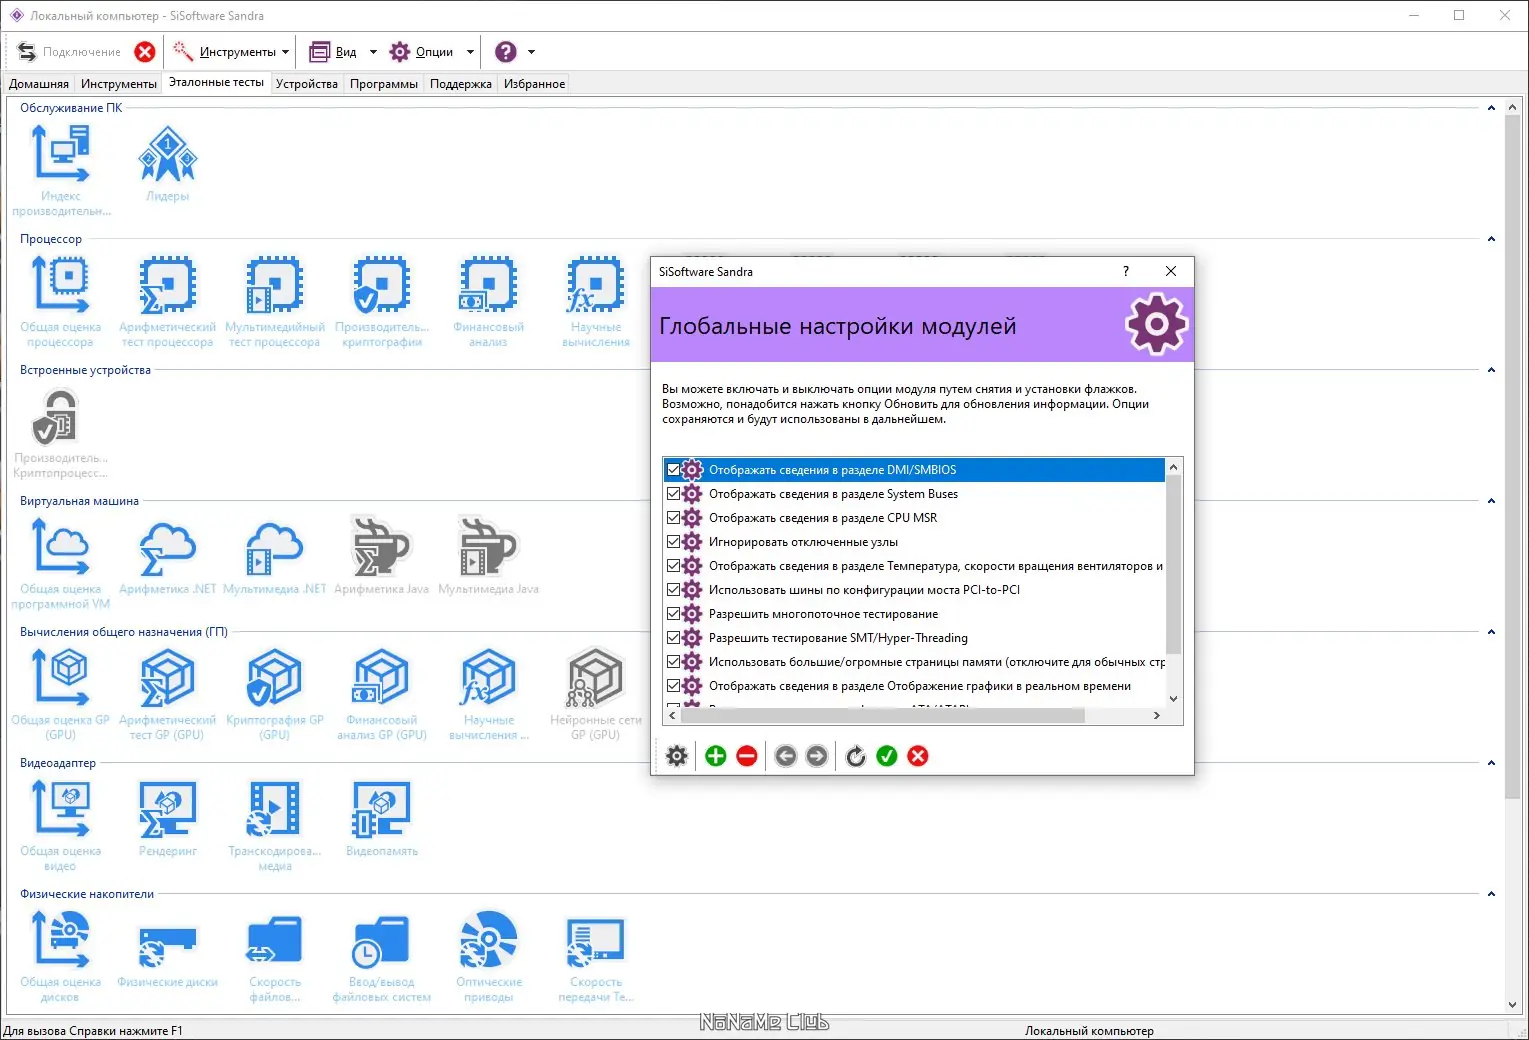The image size is (1529, 1040).
Task: Click the red minus icon in the dialog
Action: (x=747, y=756)
